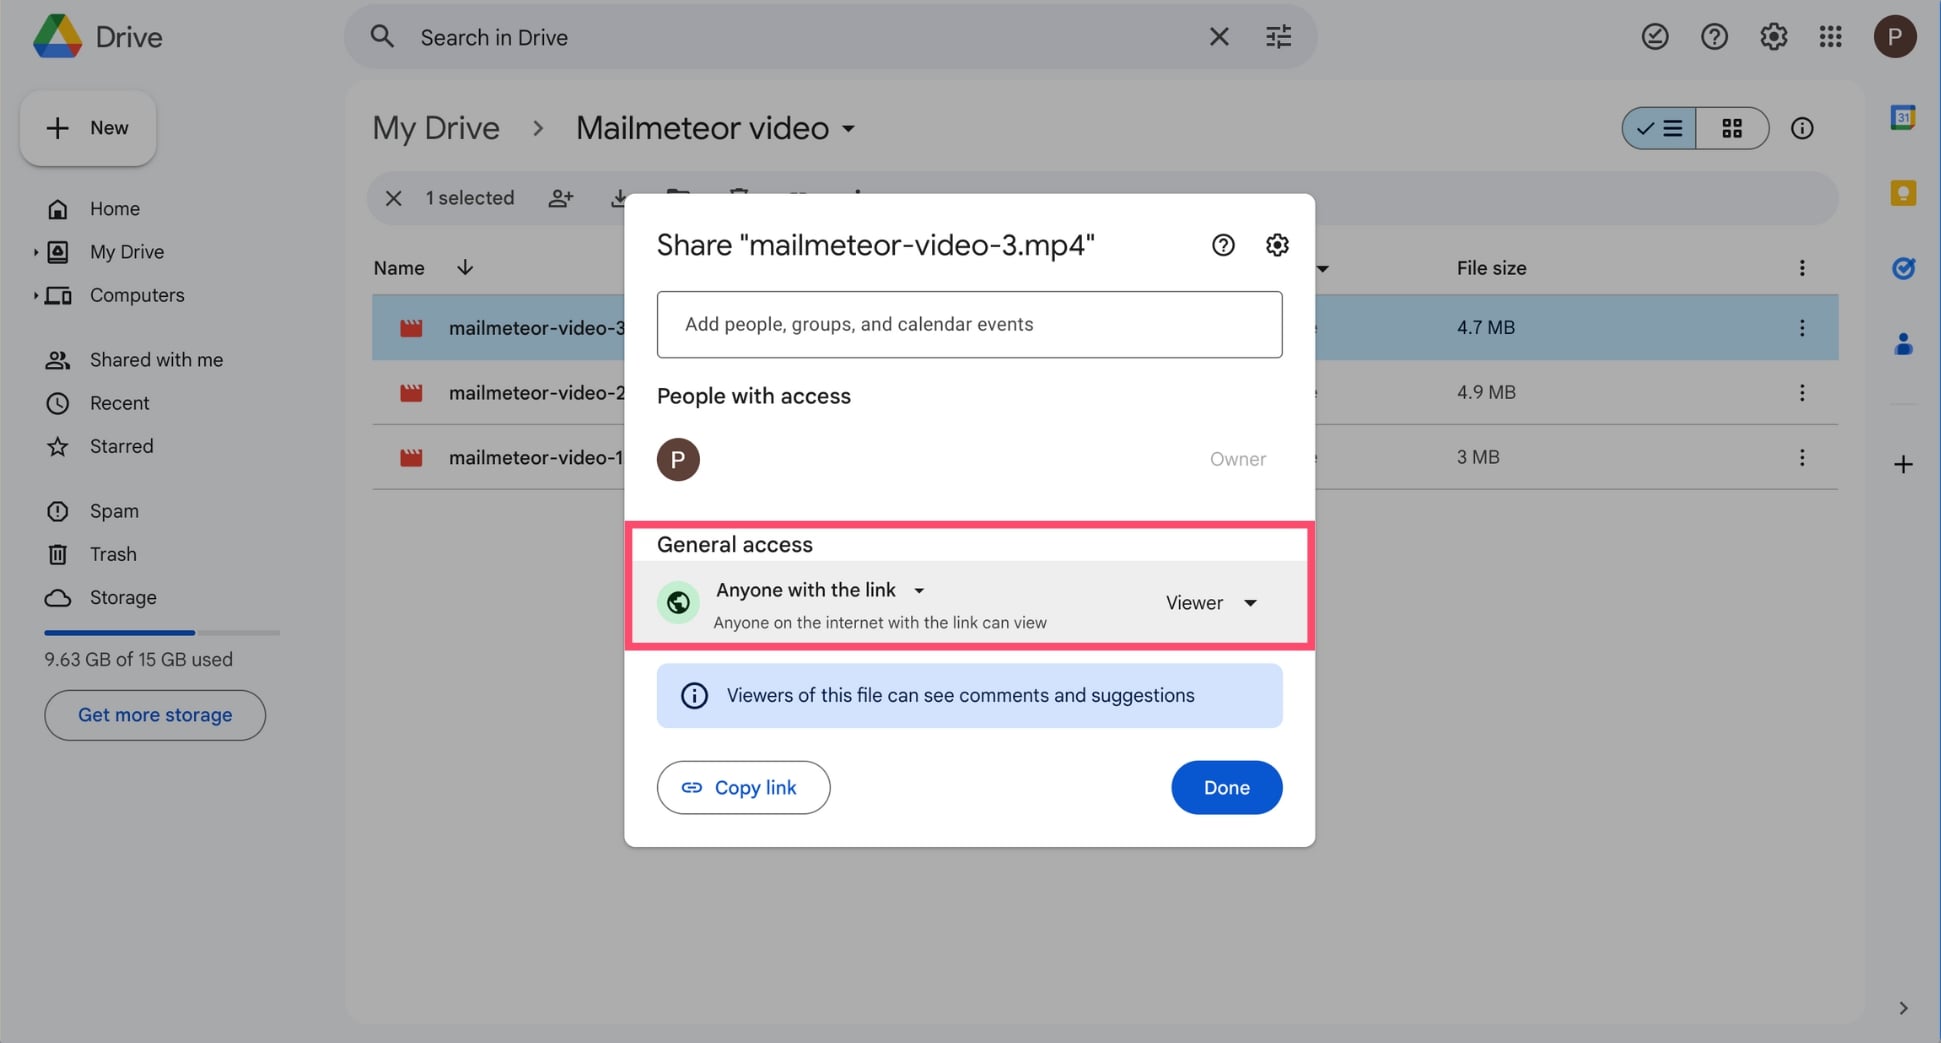Image resolution: width=1941 pixels, height=1043 pixels.
Task: Switch to list layout view
Action: click(x=1659, y=128)
